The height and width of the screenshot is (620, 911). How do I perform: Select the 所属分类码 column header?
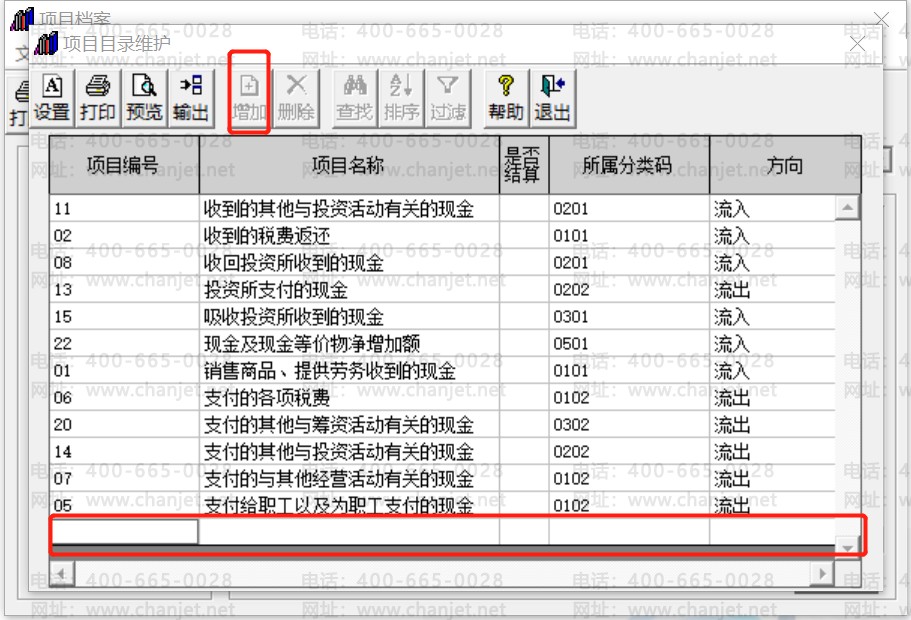click(x=629, y=166)
